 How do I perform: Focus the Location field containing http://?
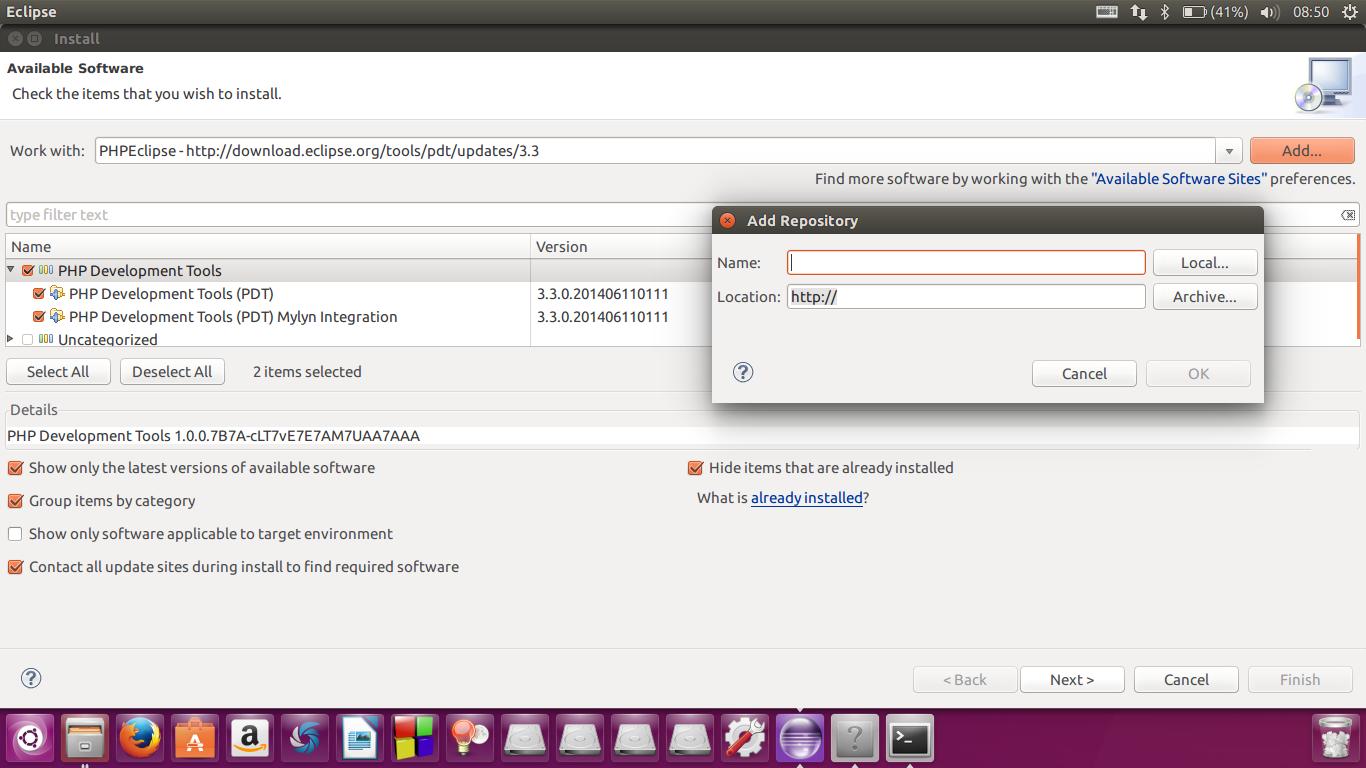[x=966, y=297]
